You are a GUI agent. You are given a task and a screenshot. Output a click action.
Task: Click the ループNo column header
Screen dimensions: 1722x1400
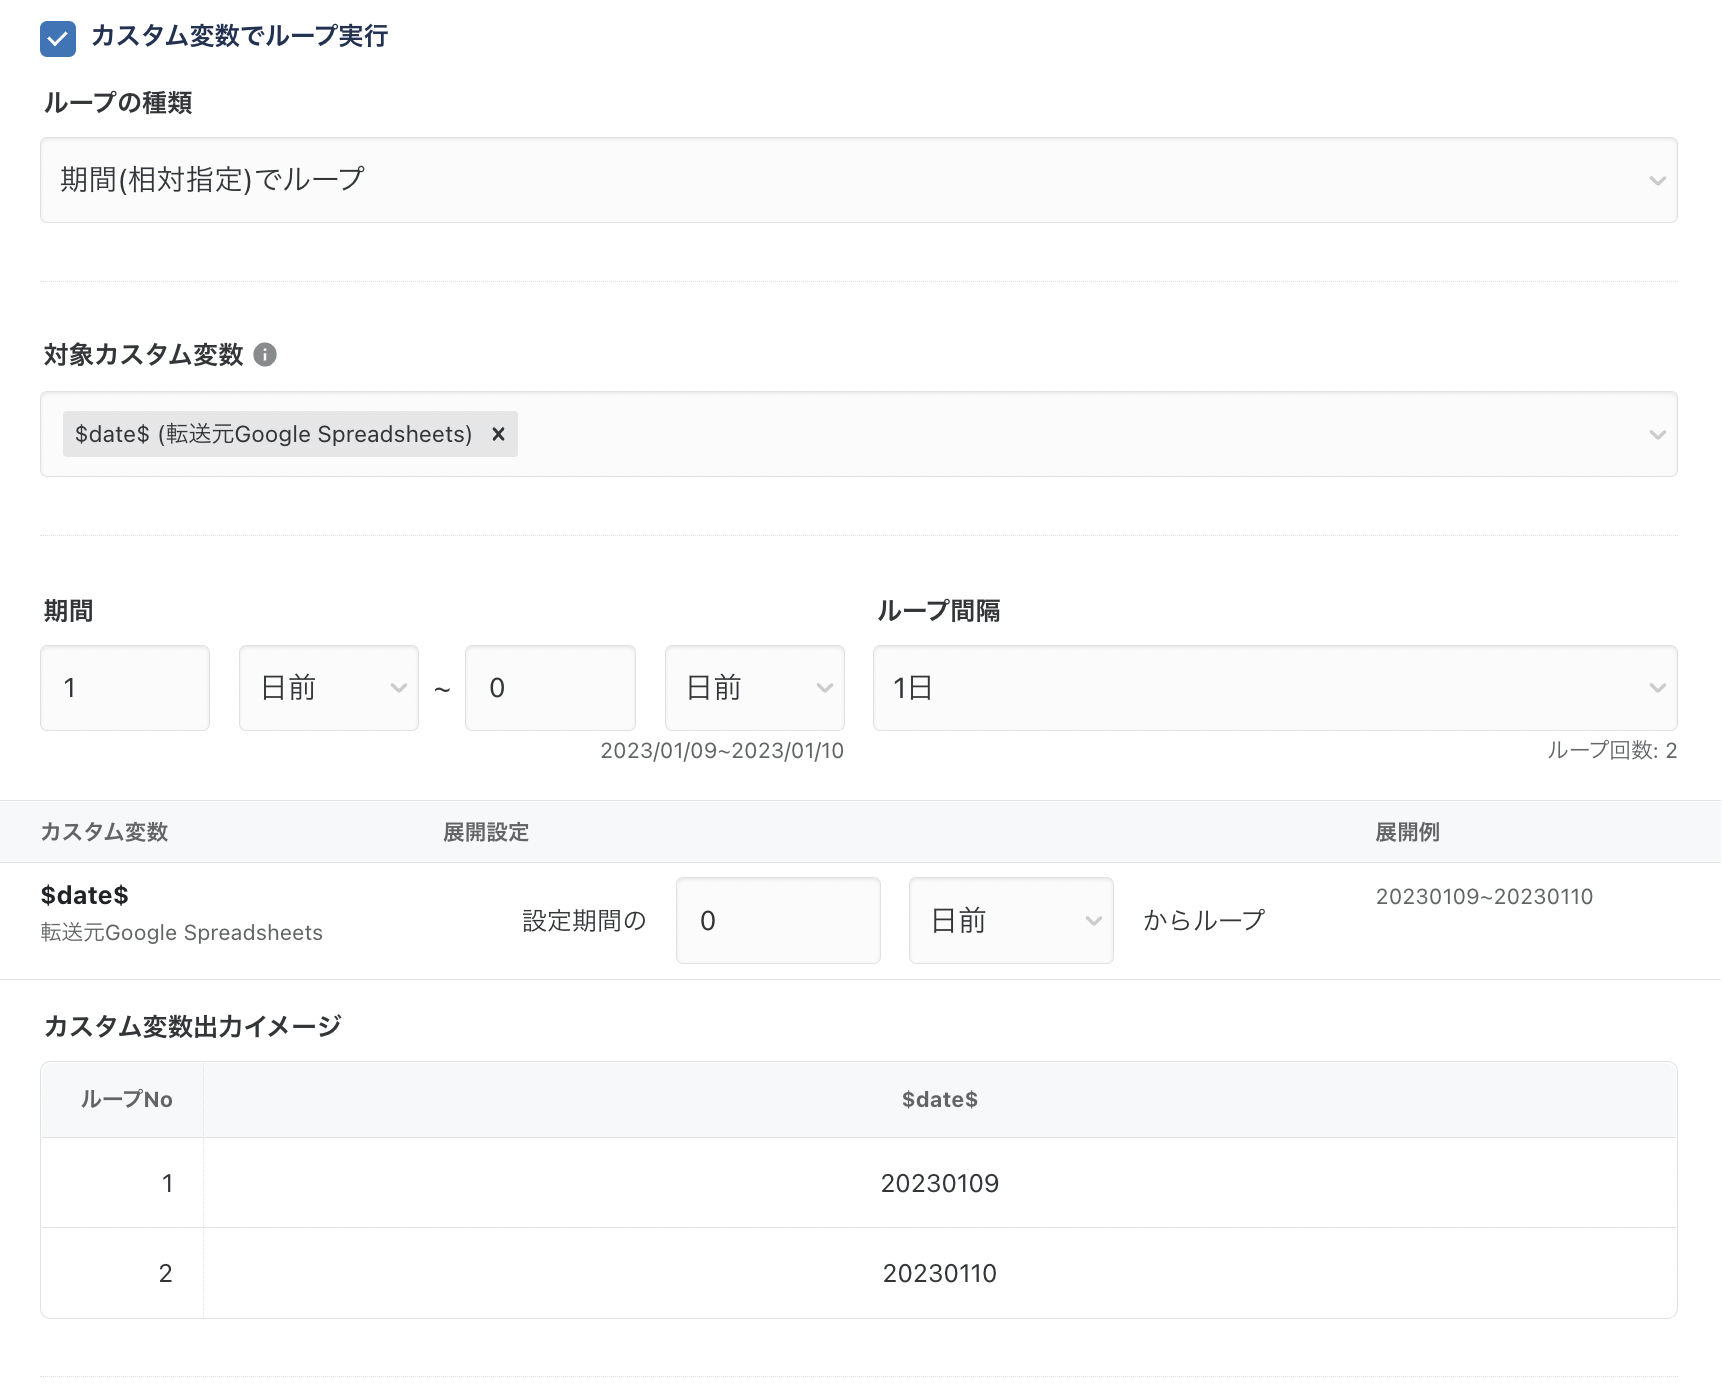(126, 1099)
